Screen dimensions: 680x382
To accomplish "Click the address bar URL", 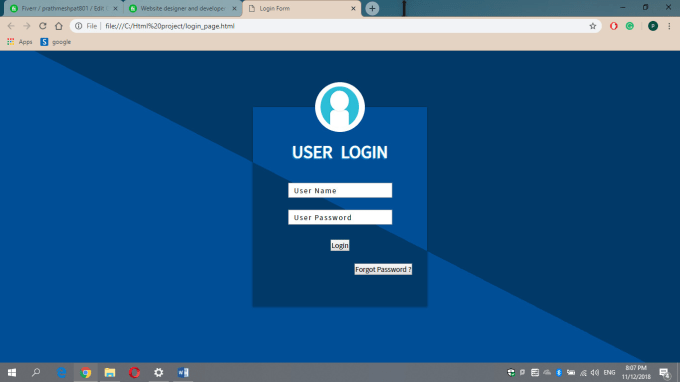I will 170,26.
